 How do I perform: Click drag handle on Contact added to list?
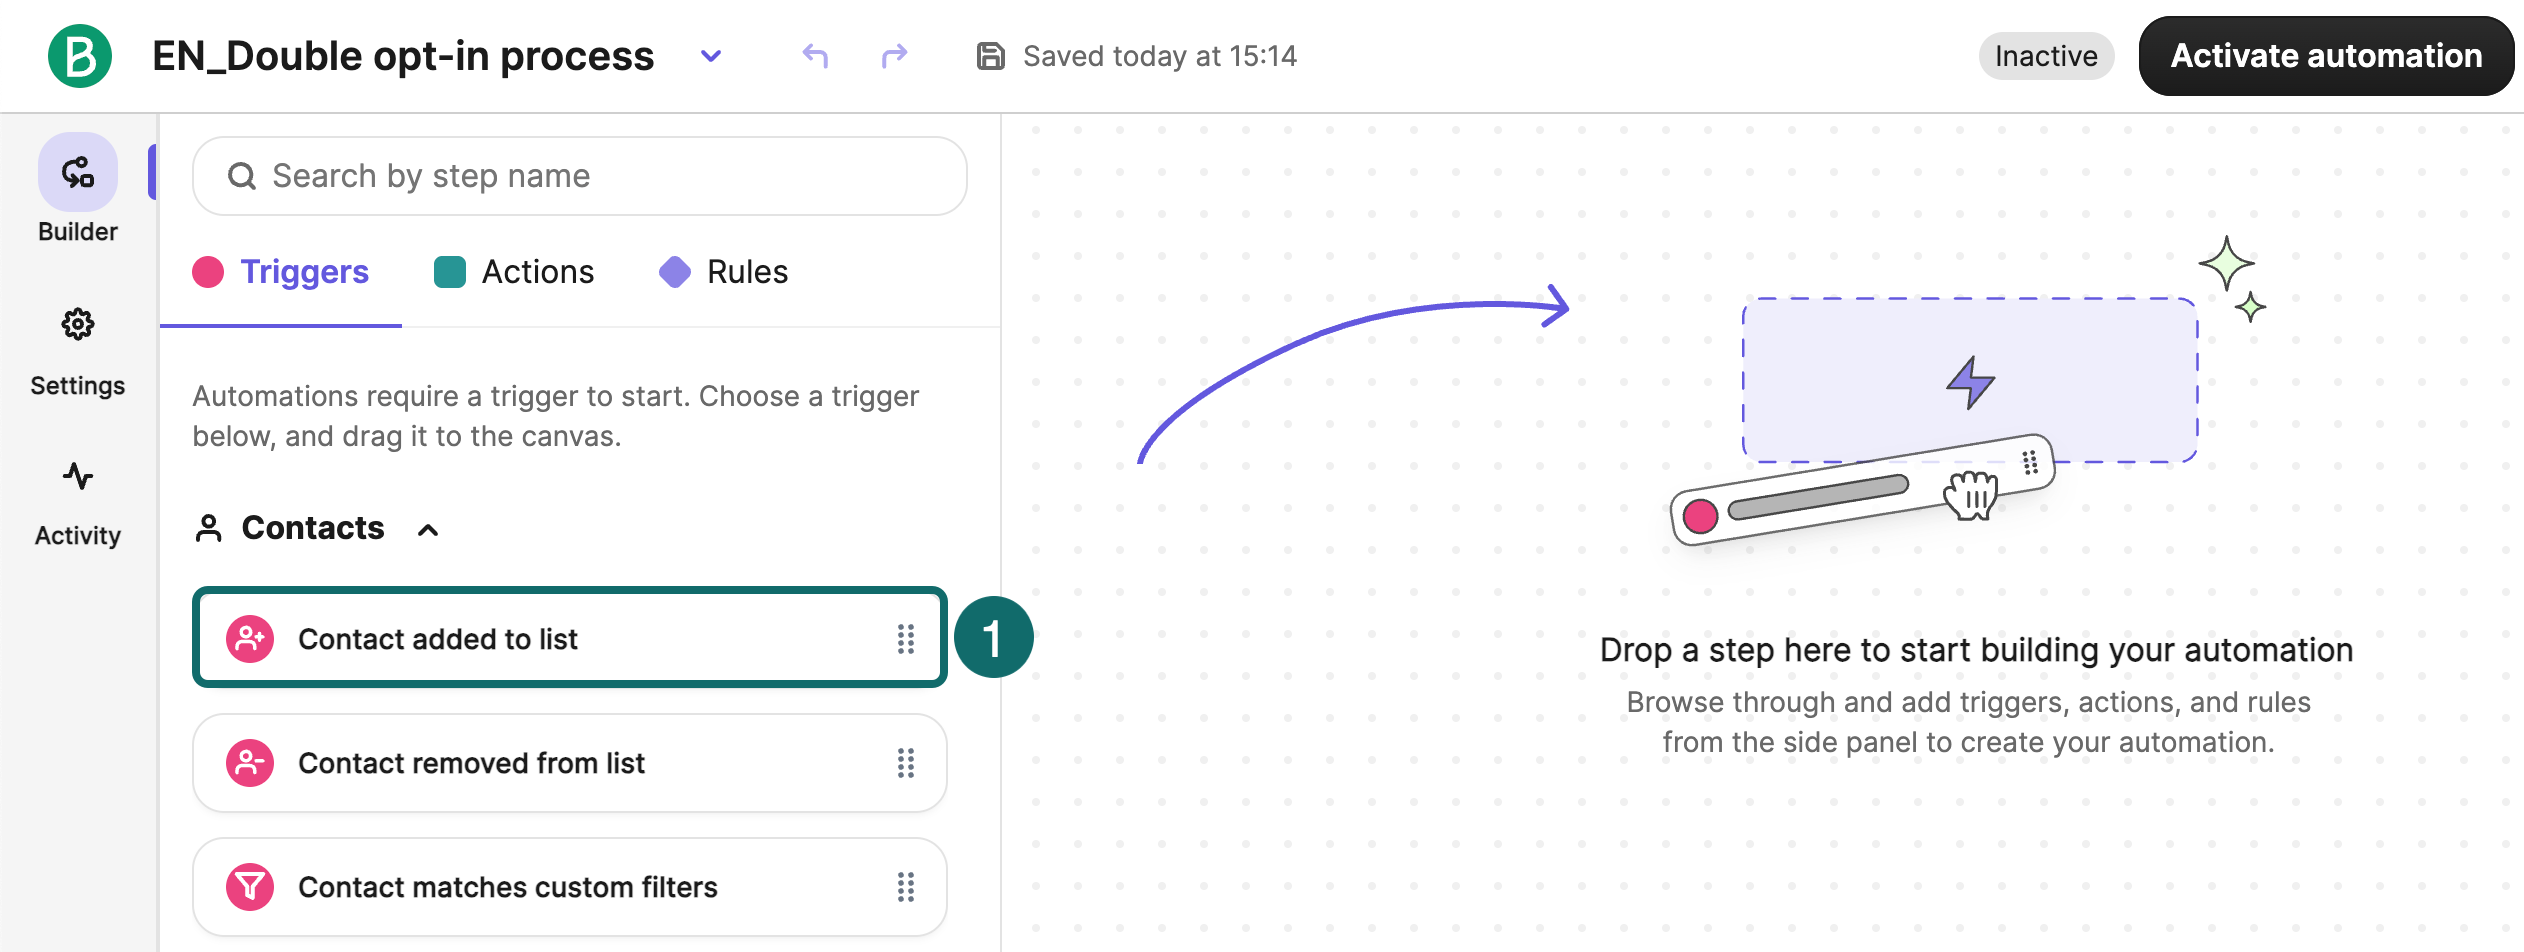pyautogui.click(x=906, y=639)
